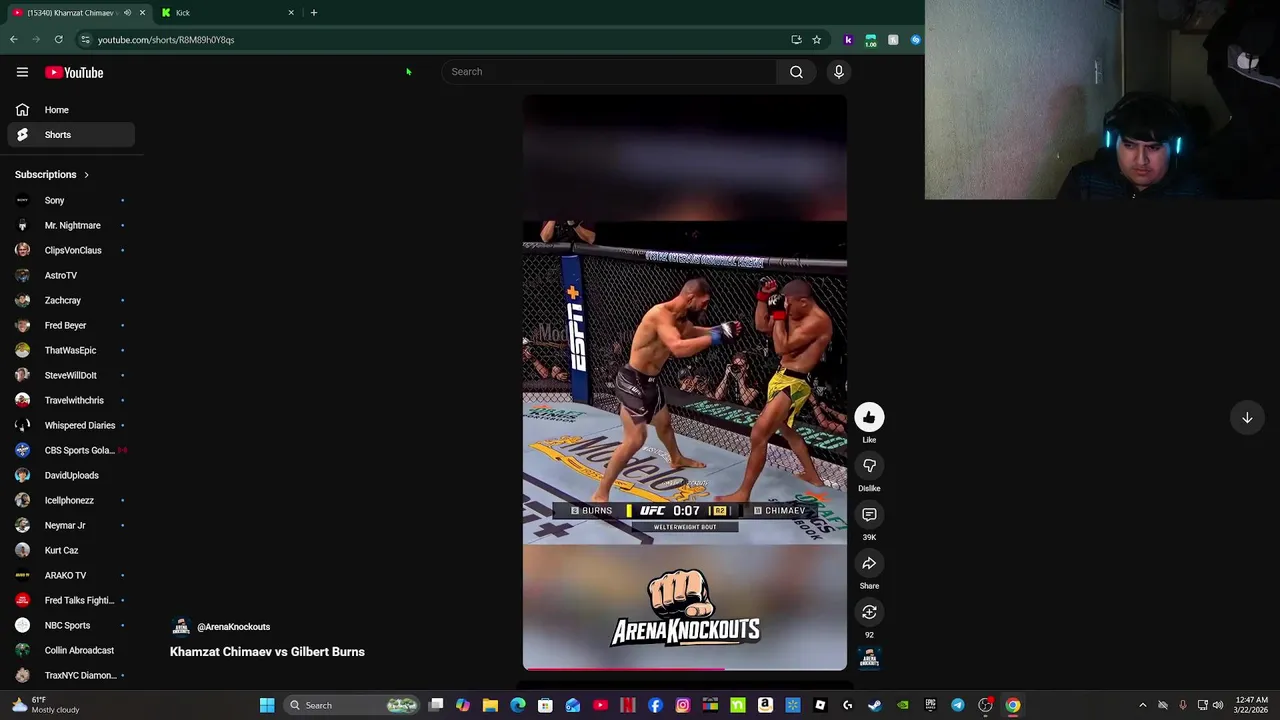
Task: Seek using the red progress bar
Action: (x=684, y=668)
